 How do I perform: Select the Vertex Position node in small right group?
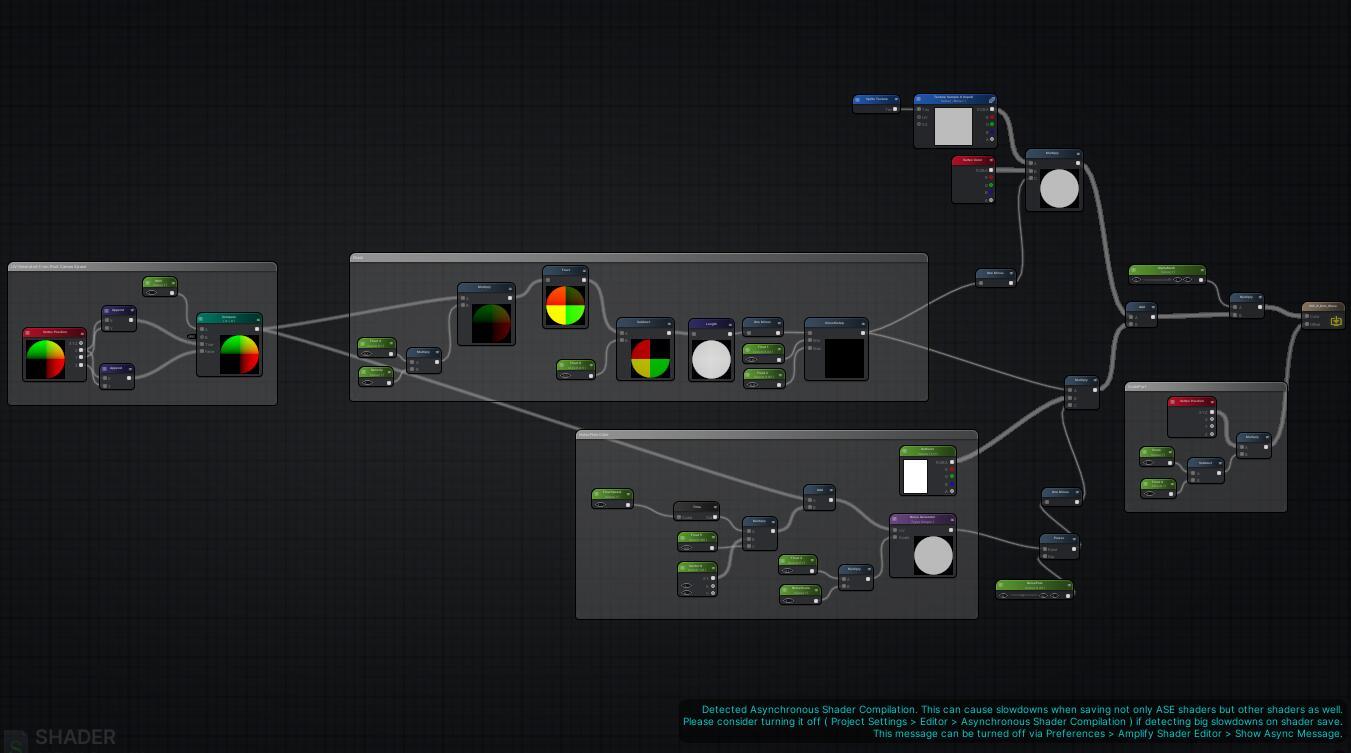coord(1192,417)
